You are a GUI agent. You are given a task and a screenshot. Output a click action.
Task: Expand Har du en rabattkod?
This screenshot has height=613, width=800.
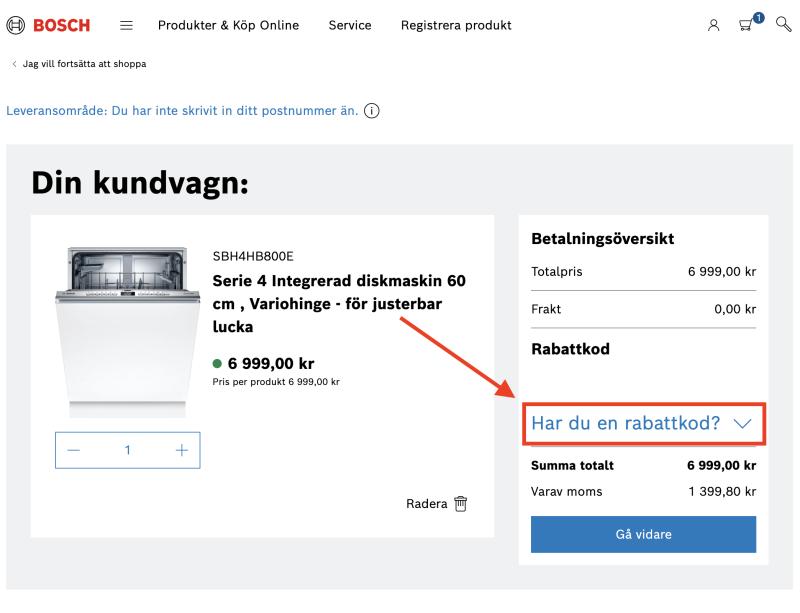tap(642, 423)
